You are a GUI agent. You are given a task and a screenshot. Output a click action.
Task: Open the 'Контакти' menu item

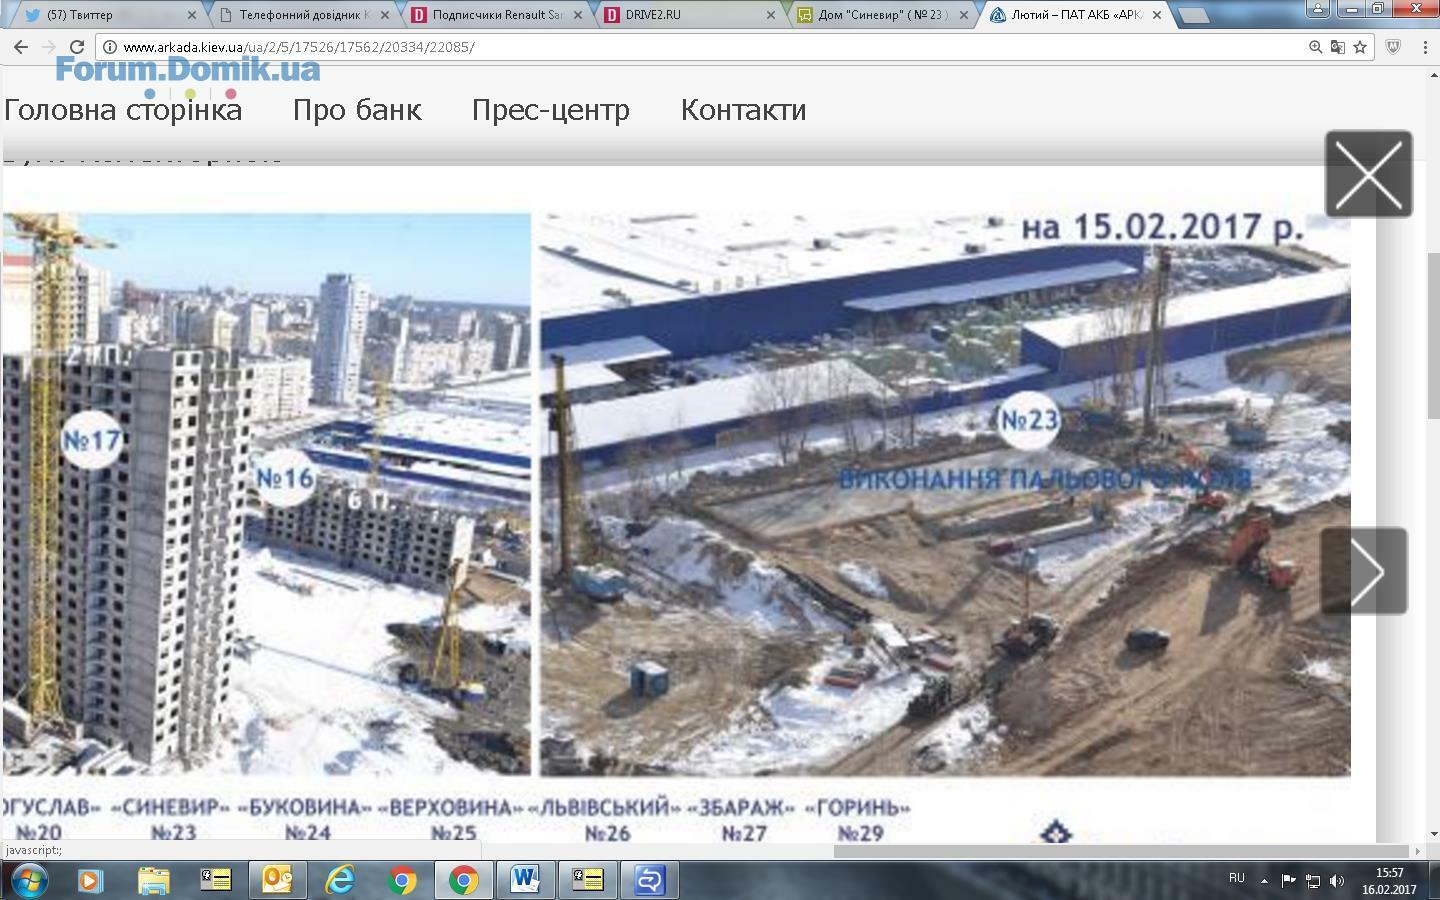point(743,110)
